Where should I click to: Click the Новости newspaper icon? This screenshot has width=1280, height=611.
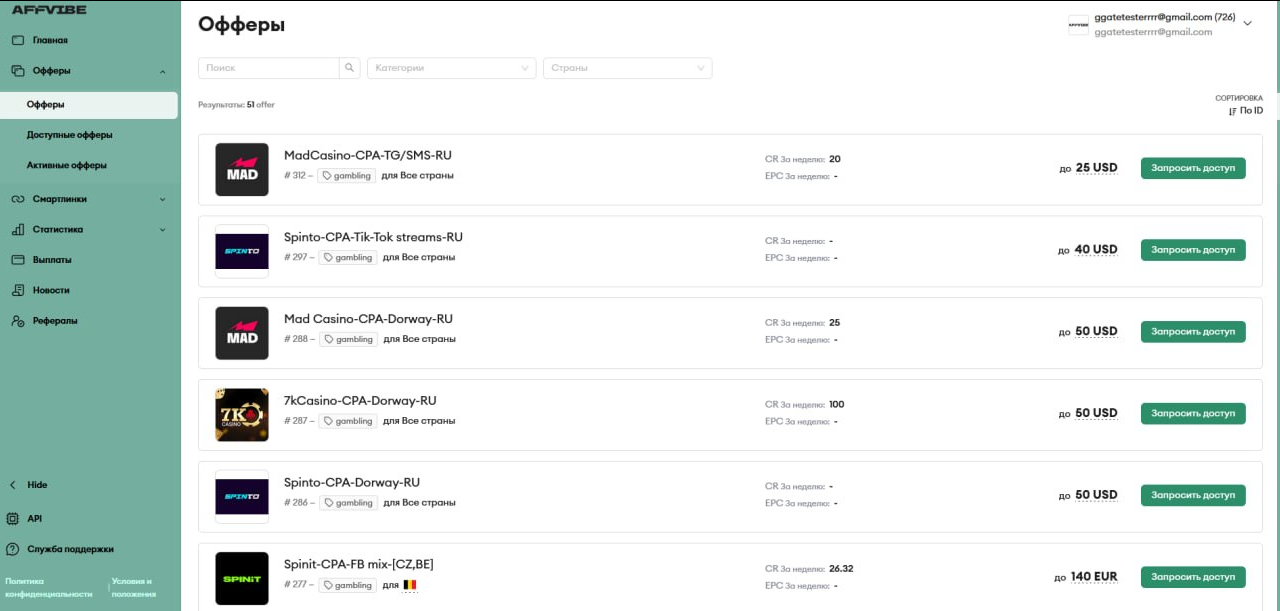17,290
